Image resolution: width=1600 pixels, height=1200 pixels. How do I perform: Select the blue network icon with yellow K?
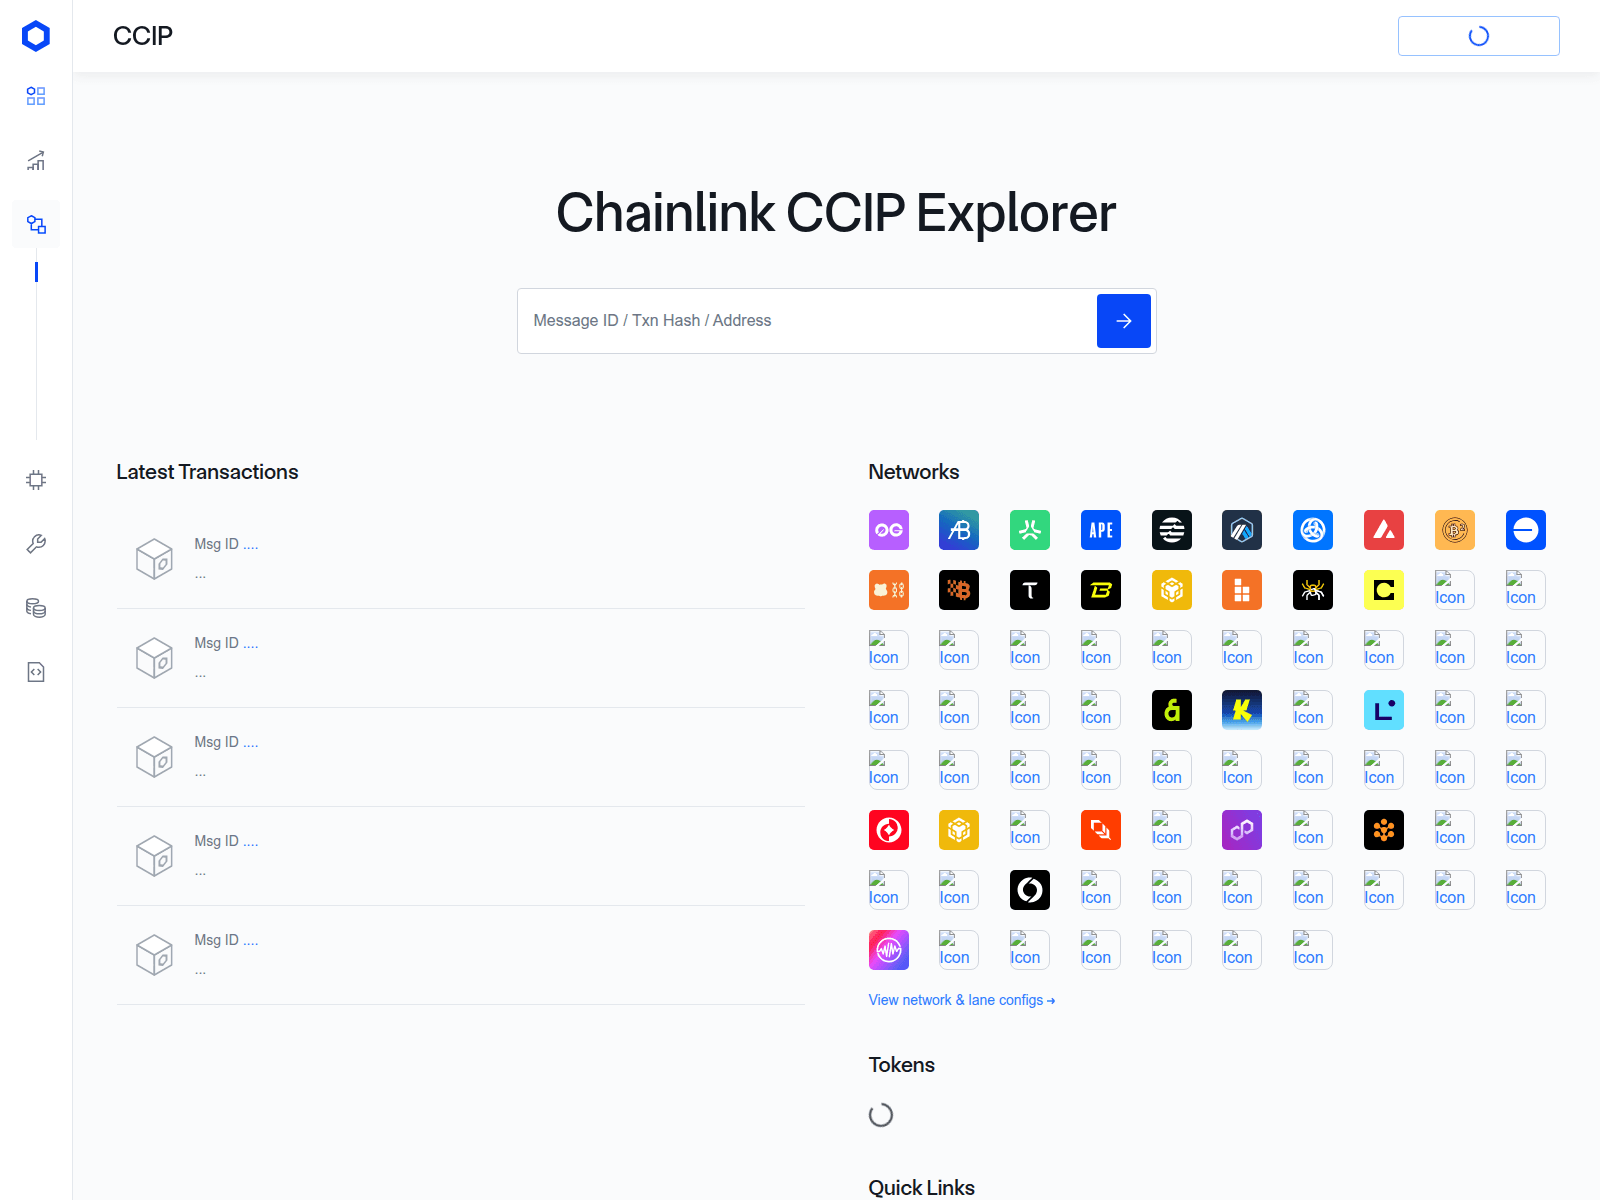pos(1242,710)
